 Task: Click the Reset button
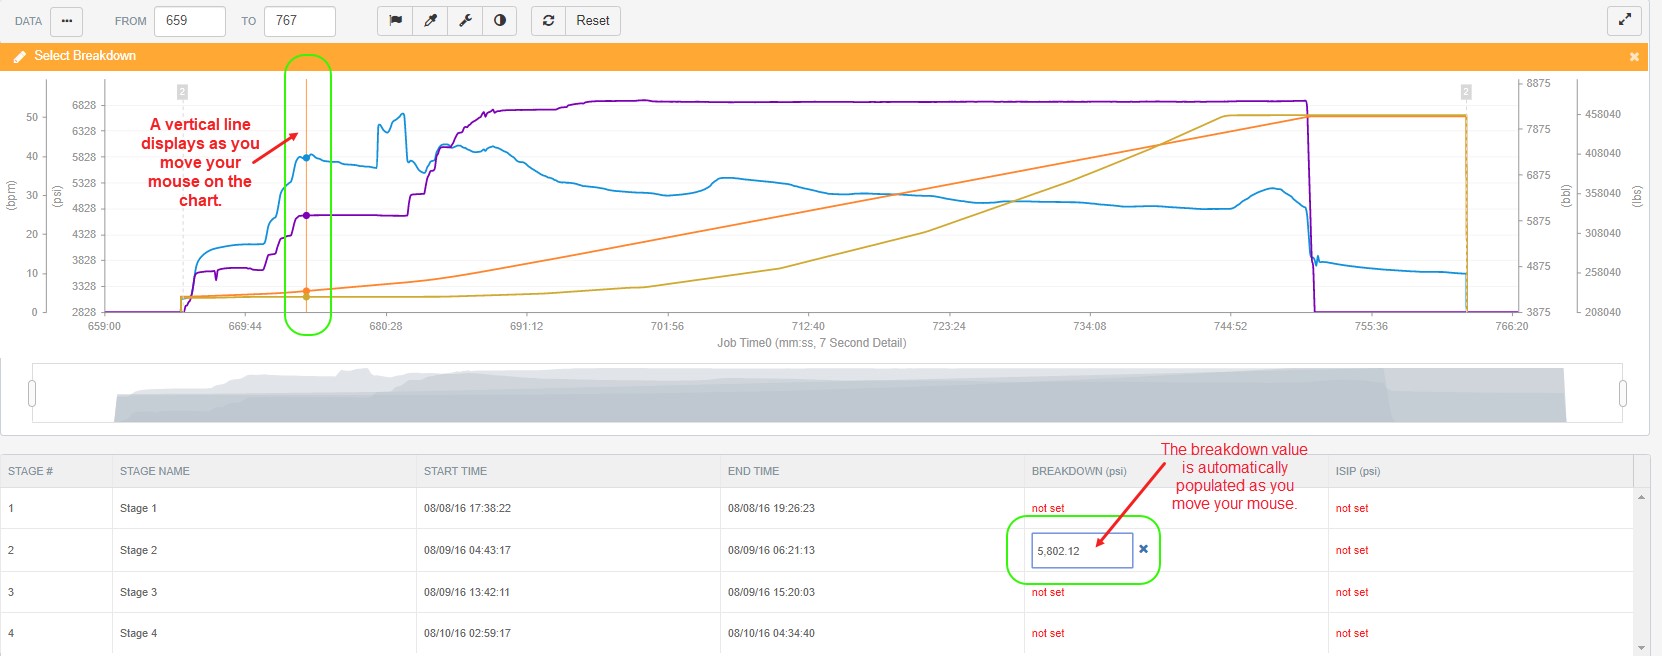tap(593, 21)
